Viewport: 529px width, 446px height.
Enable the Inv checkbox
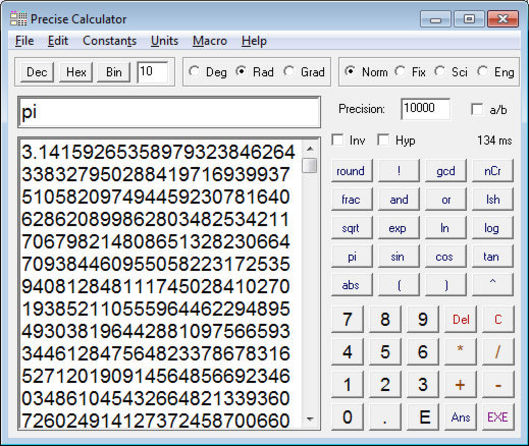338,140
